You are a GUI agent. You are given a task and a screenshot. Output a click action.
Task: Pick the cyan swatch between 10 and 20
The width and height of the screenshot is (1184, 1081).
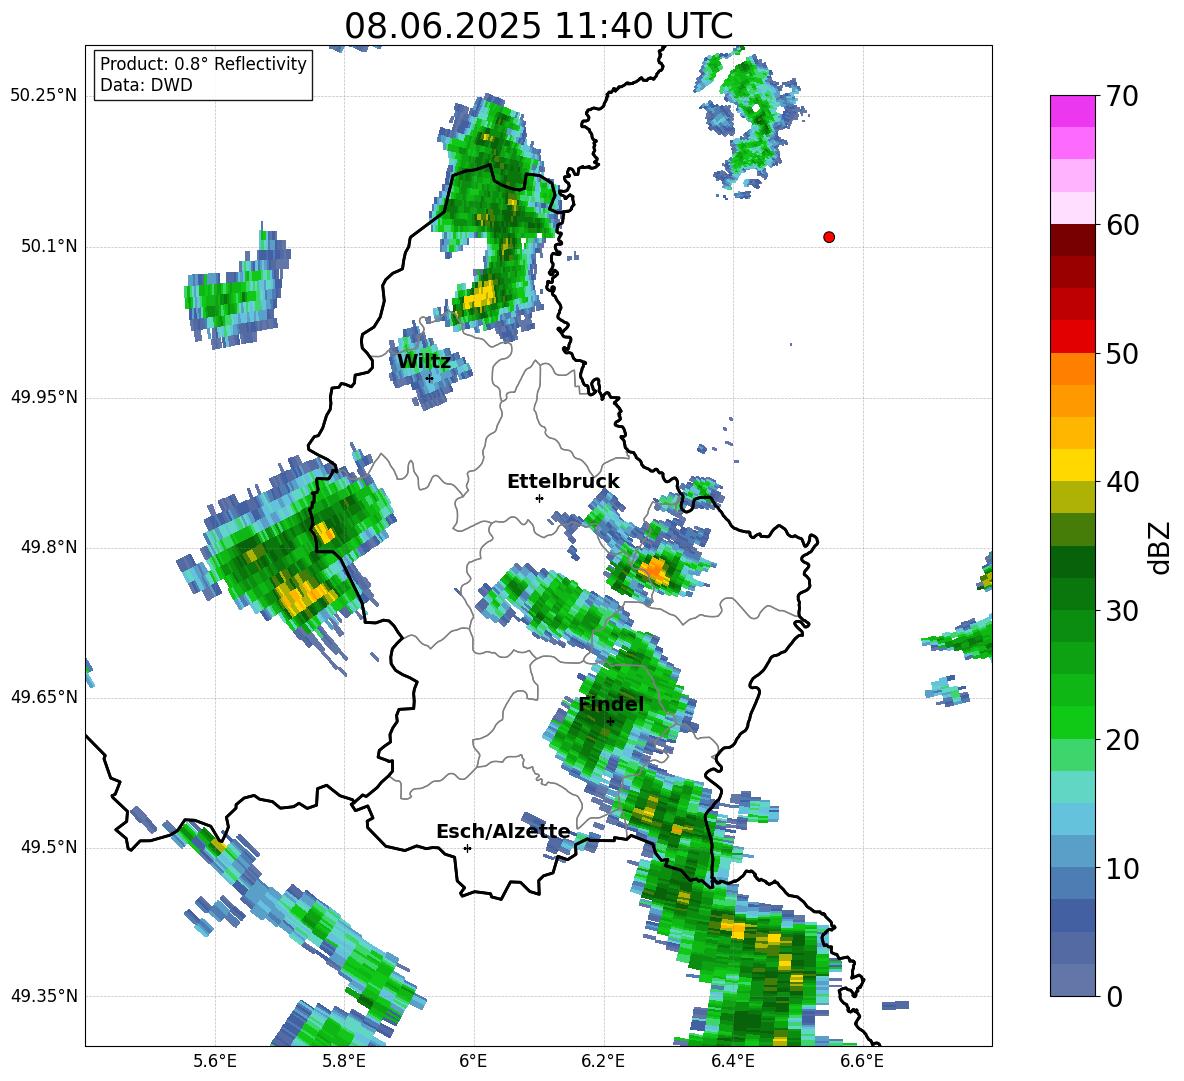pyautogui.click(x=1072, y=787)
